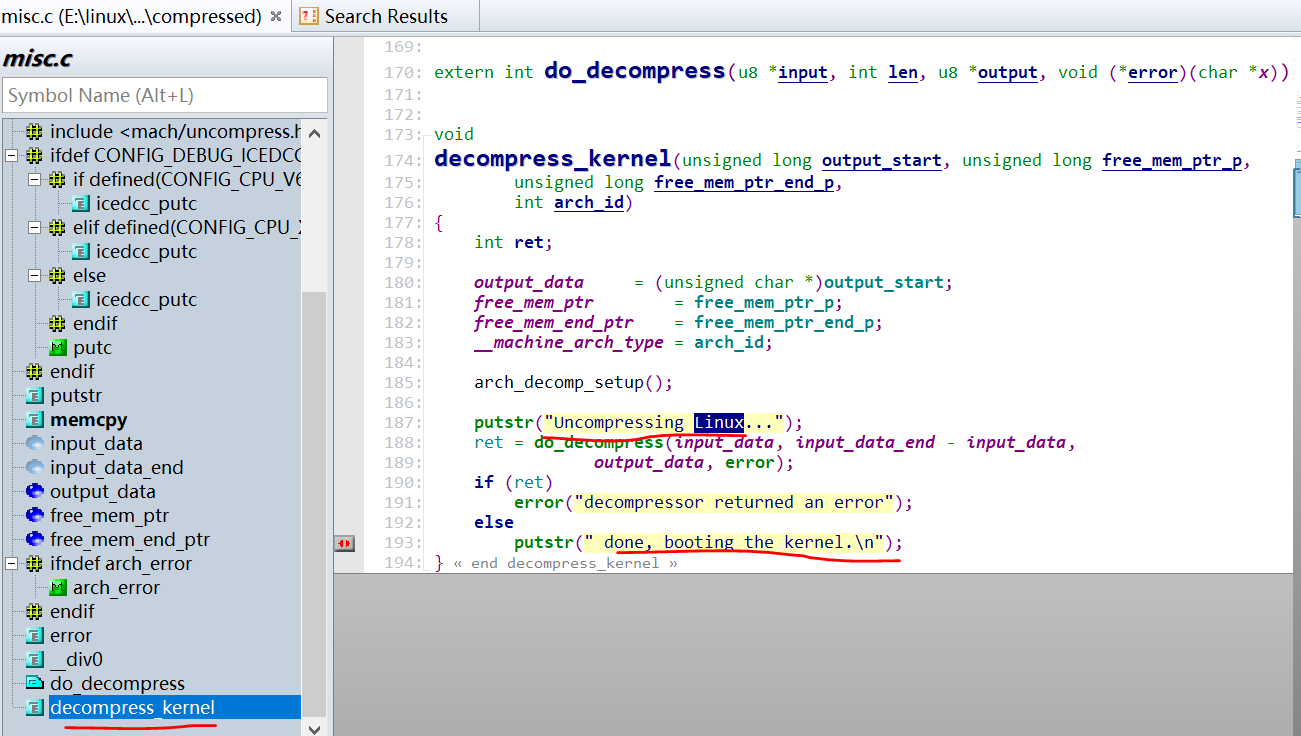This screenshot has width=1301, height=736.
Task: Switch to the Search Results tab
Action: pos(386,16)
